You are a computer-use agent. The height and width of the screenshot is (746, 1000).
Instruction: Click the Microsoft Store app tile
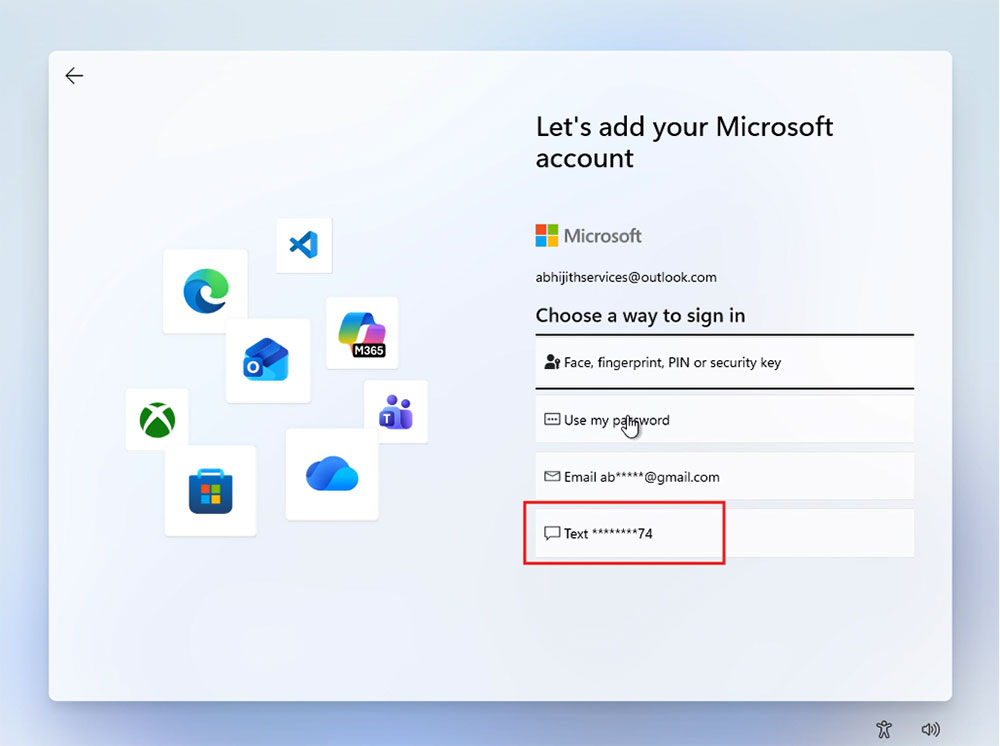tap(210, 490)
